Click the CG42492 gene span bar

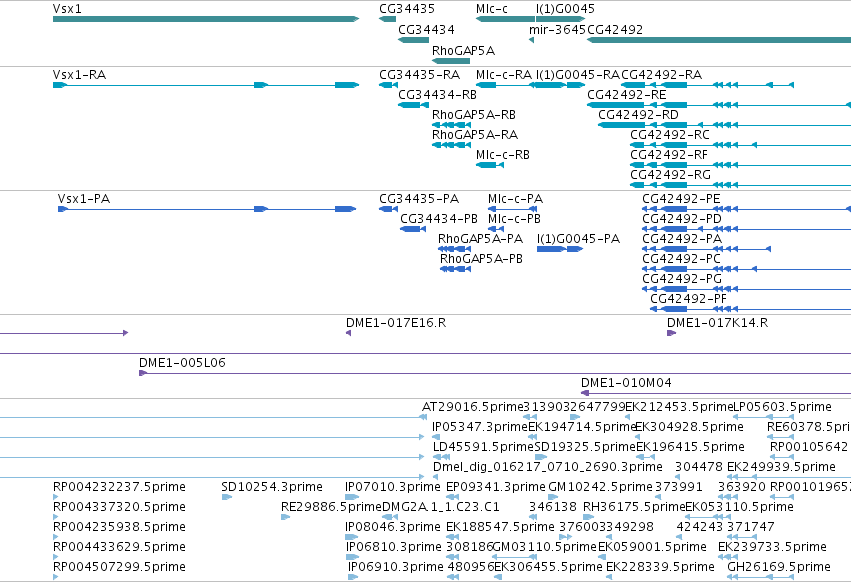click(x=719, y=40)
